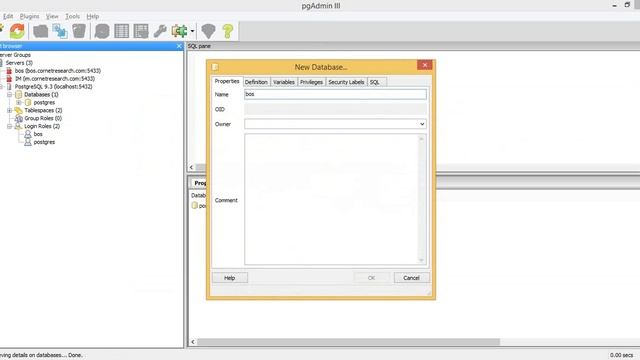Viewport: 640px width, 360px height.
Task: Select postgres under Login Roles
Action: 44,142
